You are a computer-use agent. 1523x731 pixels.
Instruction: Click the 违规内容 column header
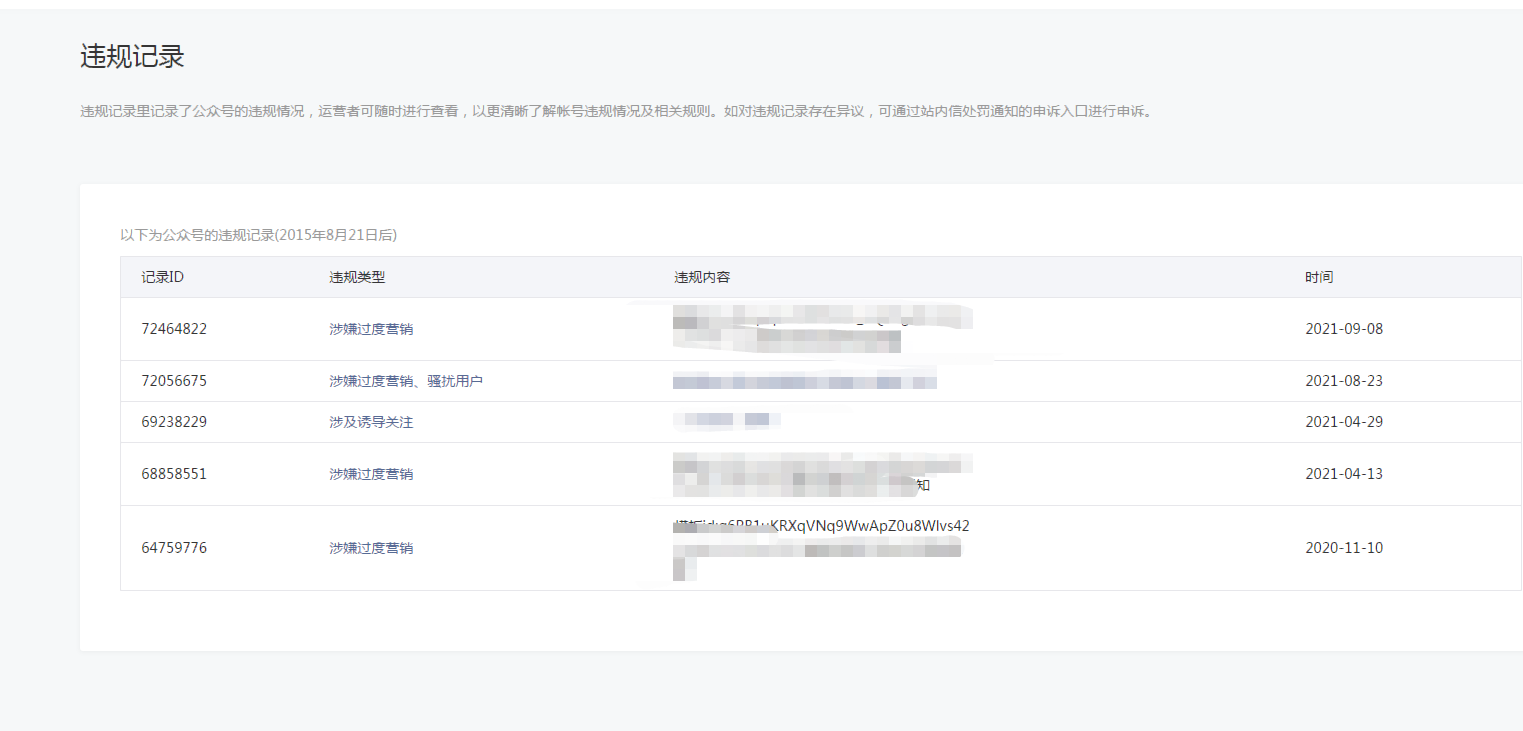[702, 277]
